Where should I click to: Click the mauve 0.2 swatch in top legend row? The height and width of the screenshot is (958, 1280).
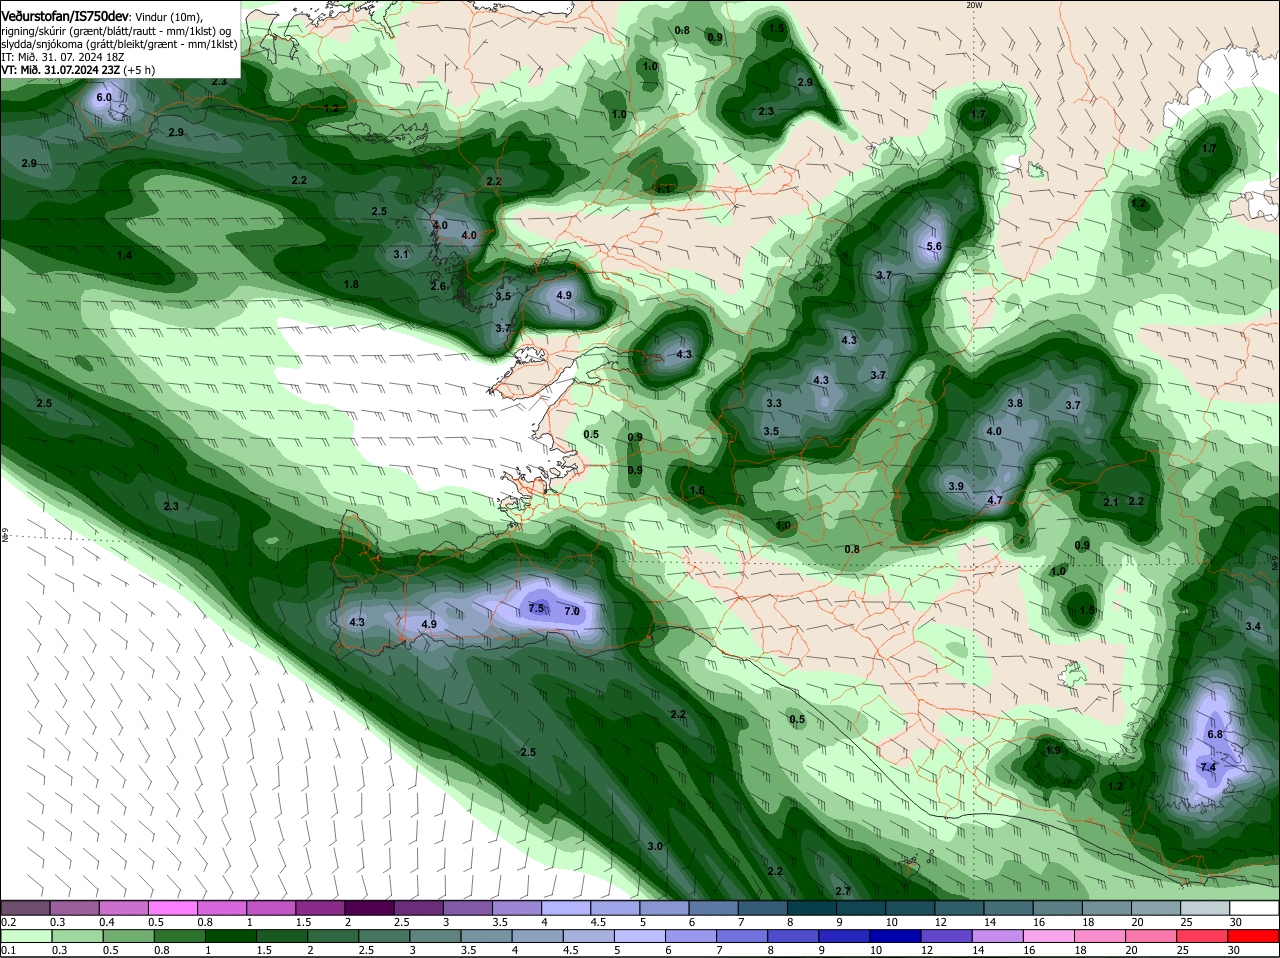coord(25,907)
